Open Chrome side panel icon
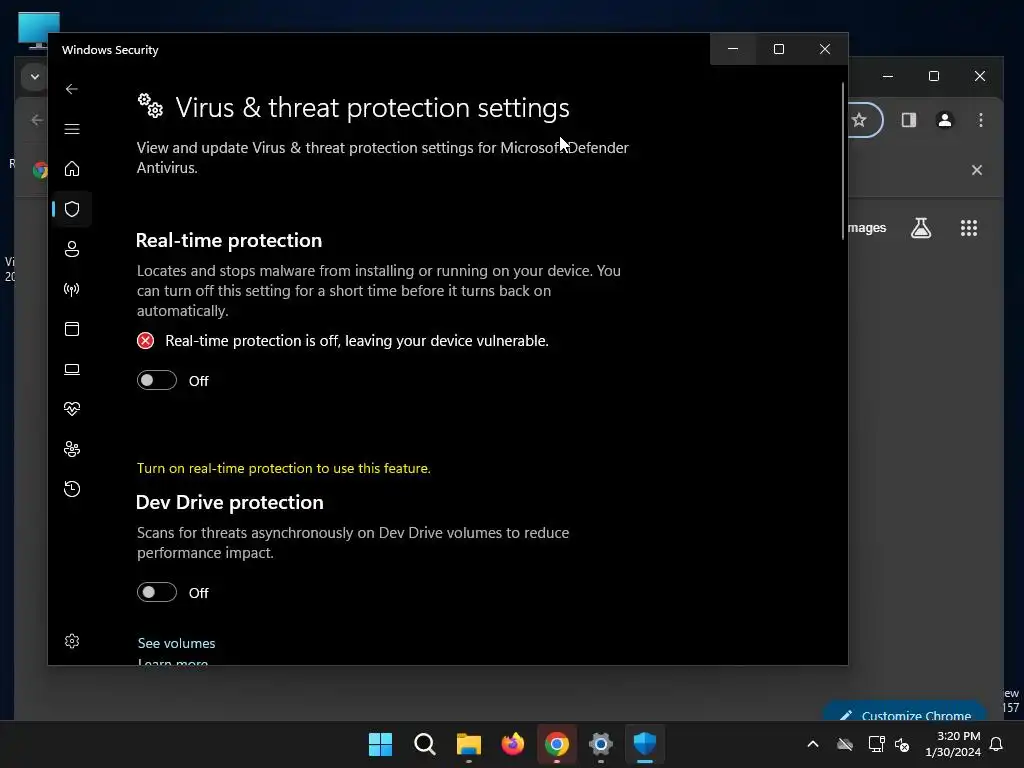 pyautogui.click(x=908, y=120)
